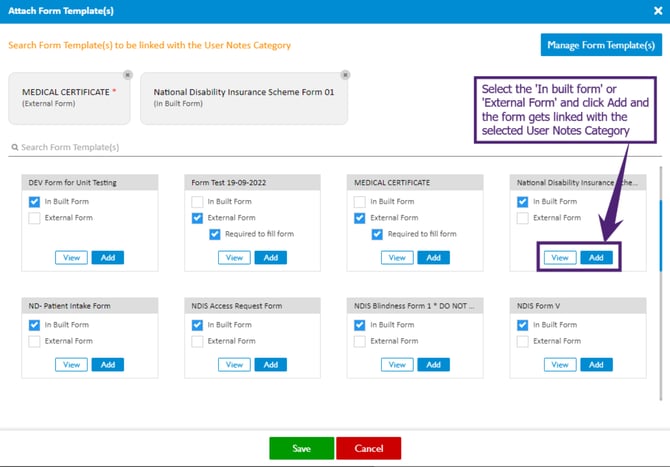
Task: Toggle Required to fill form under MEDICAL CERTIFICATE
Action: click(377, 234)
